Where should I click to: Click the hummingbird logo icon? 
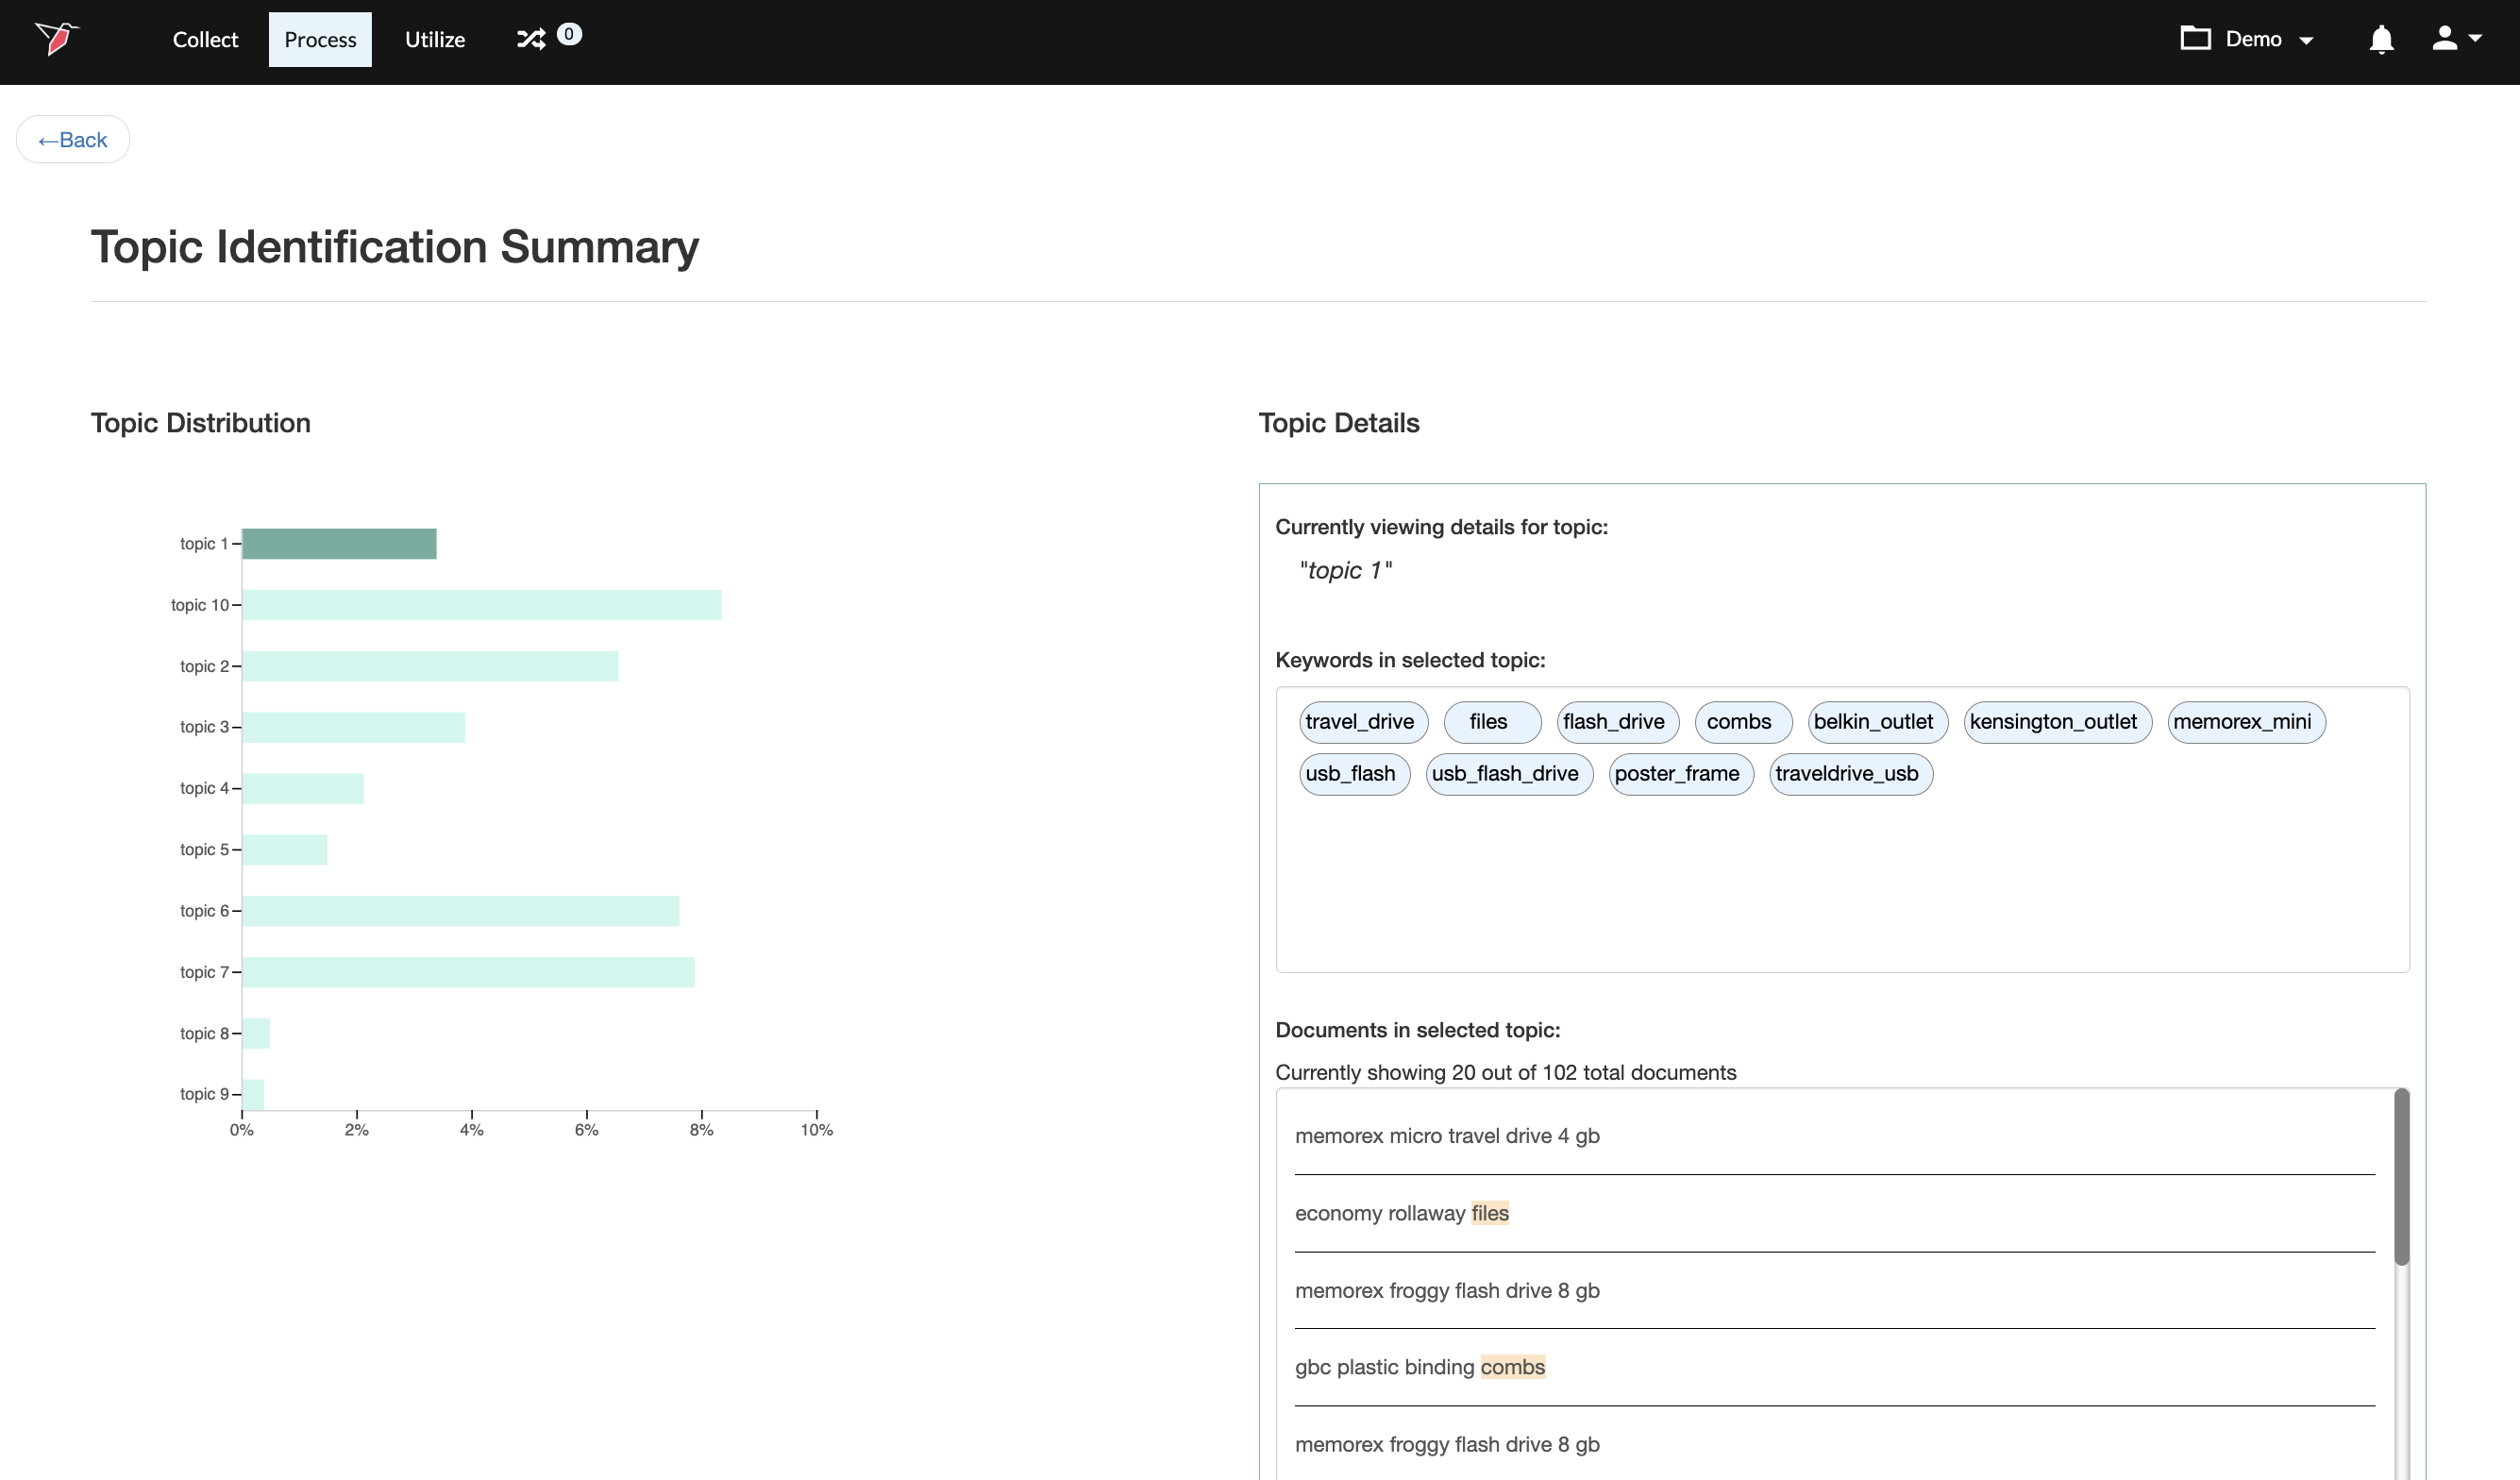57,38
